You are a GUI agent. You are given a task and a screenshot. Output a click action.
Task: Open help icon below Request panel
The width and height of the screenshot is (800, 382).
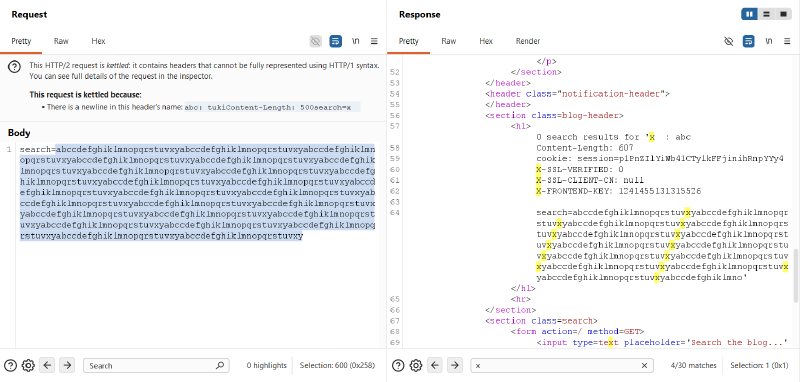[x=11, y=365]
